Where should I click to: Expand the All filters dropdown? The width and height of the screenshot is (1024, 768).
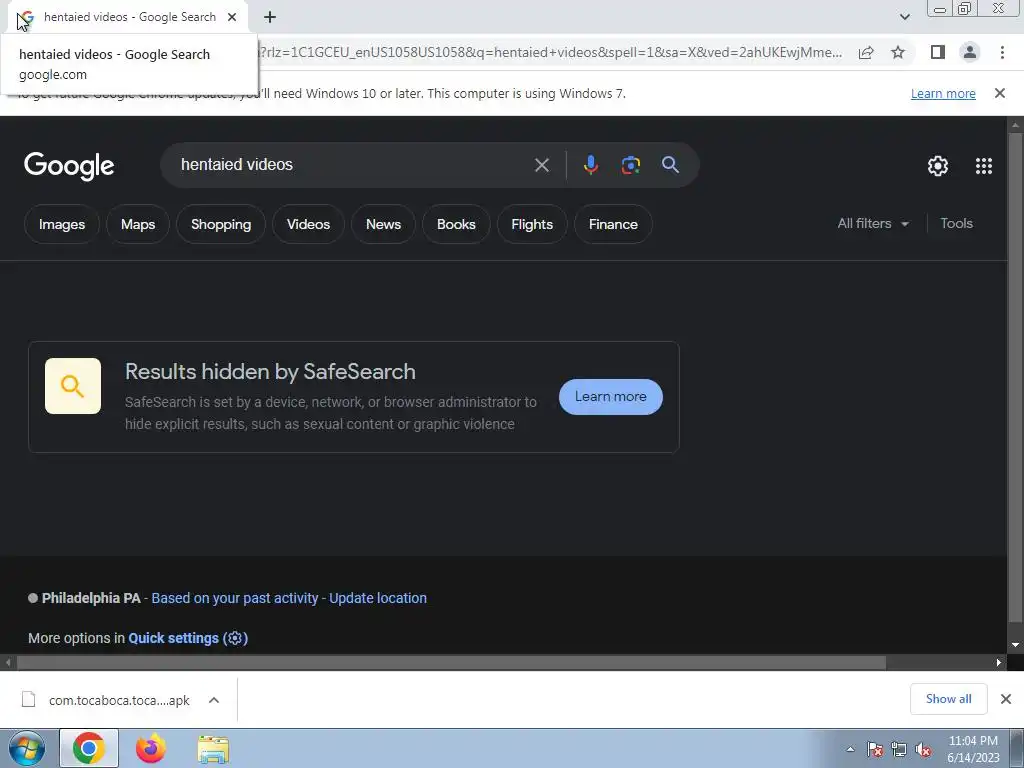pyautogui.click(x=873, y=223)
